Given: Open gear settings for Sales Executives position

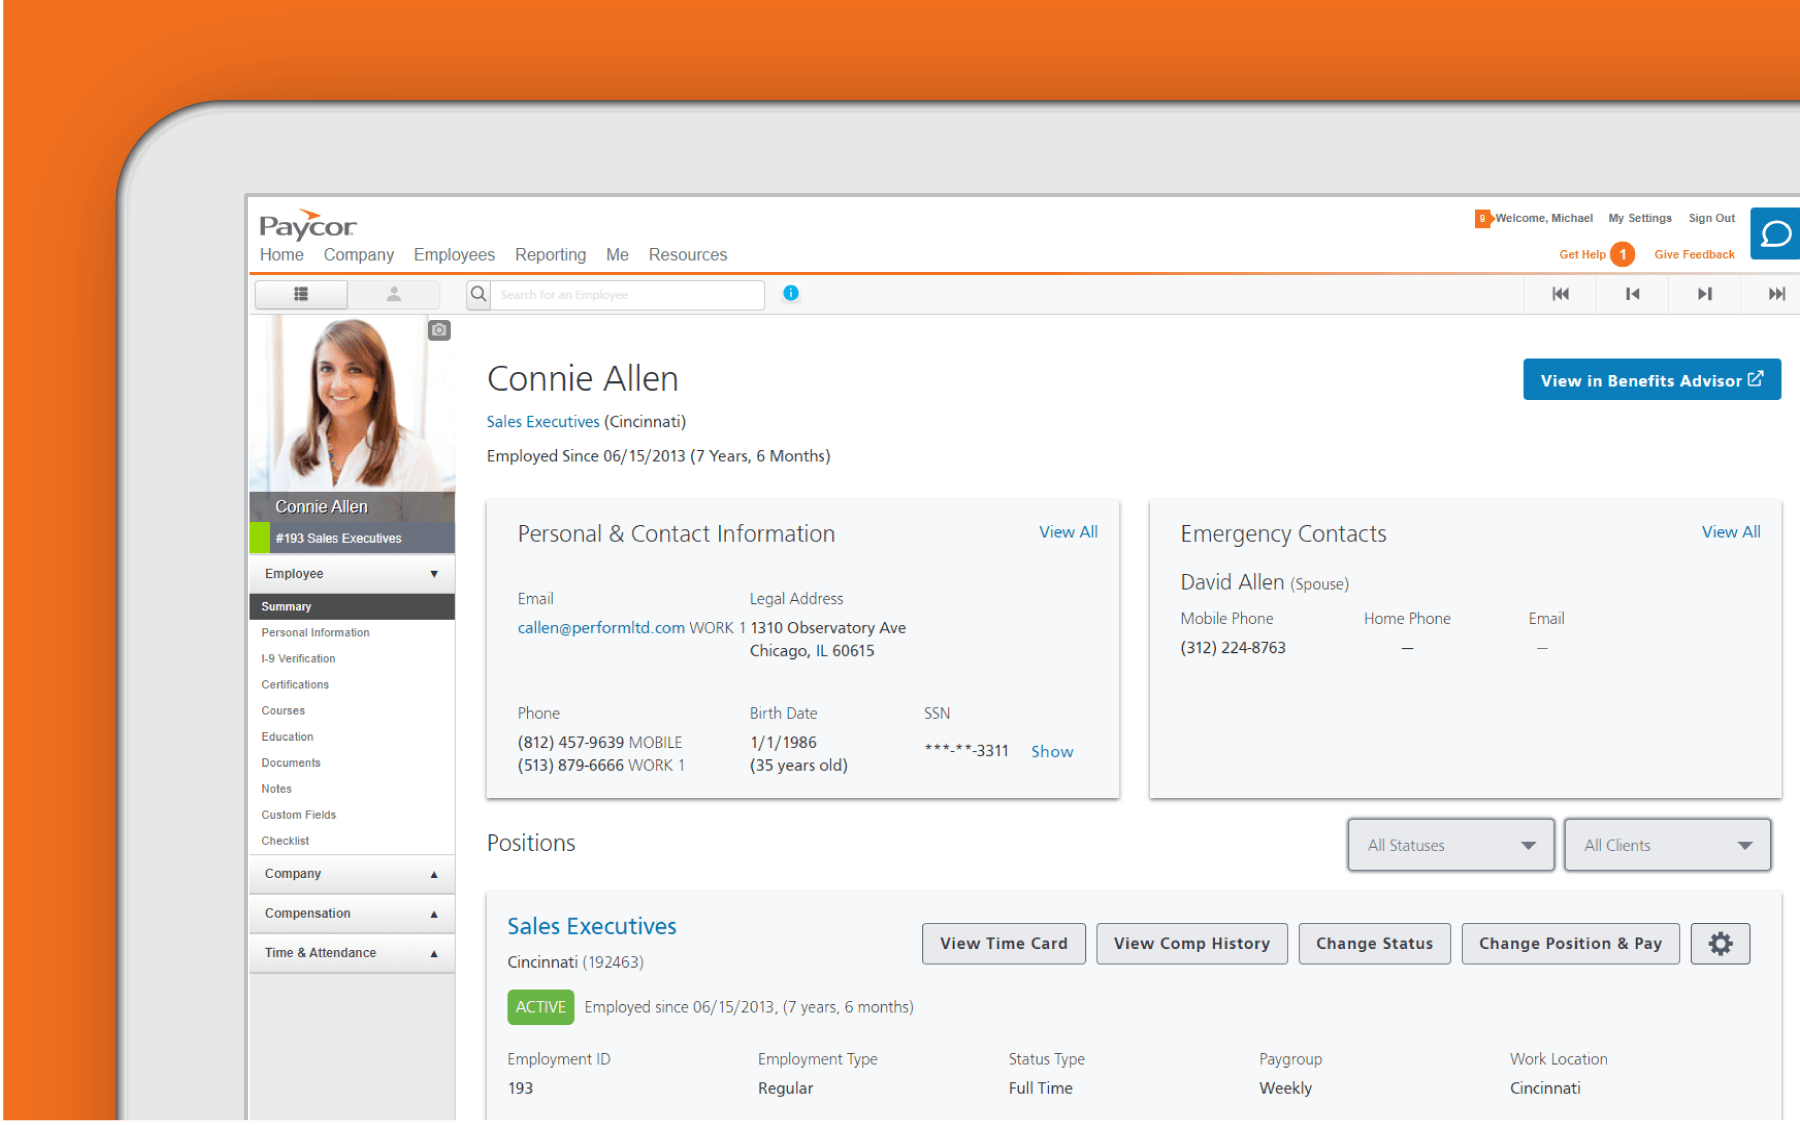Looking at the screenshot, I should [x=1720, y=943].
